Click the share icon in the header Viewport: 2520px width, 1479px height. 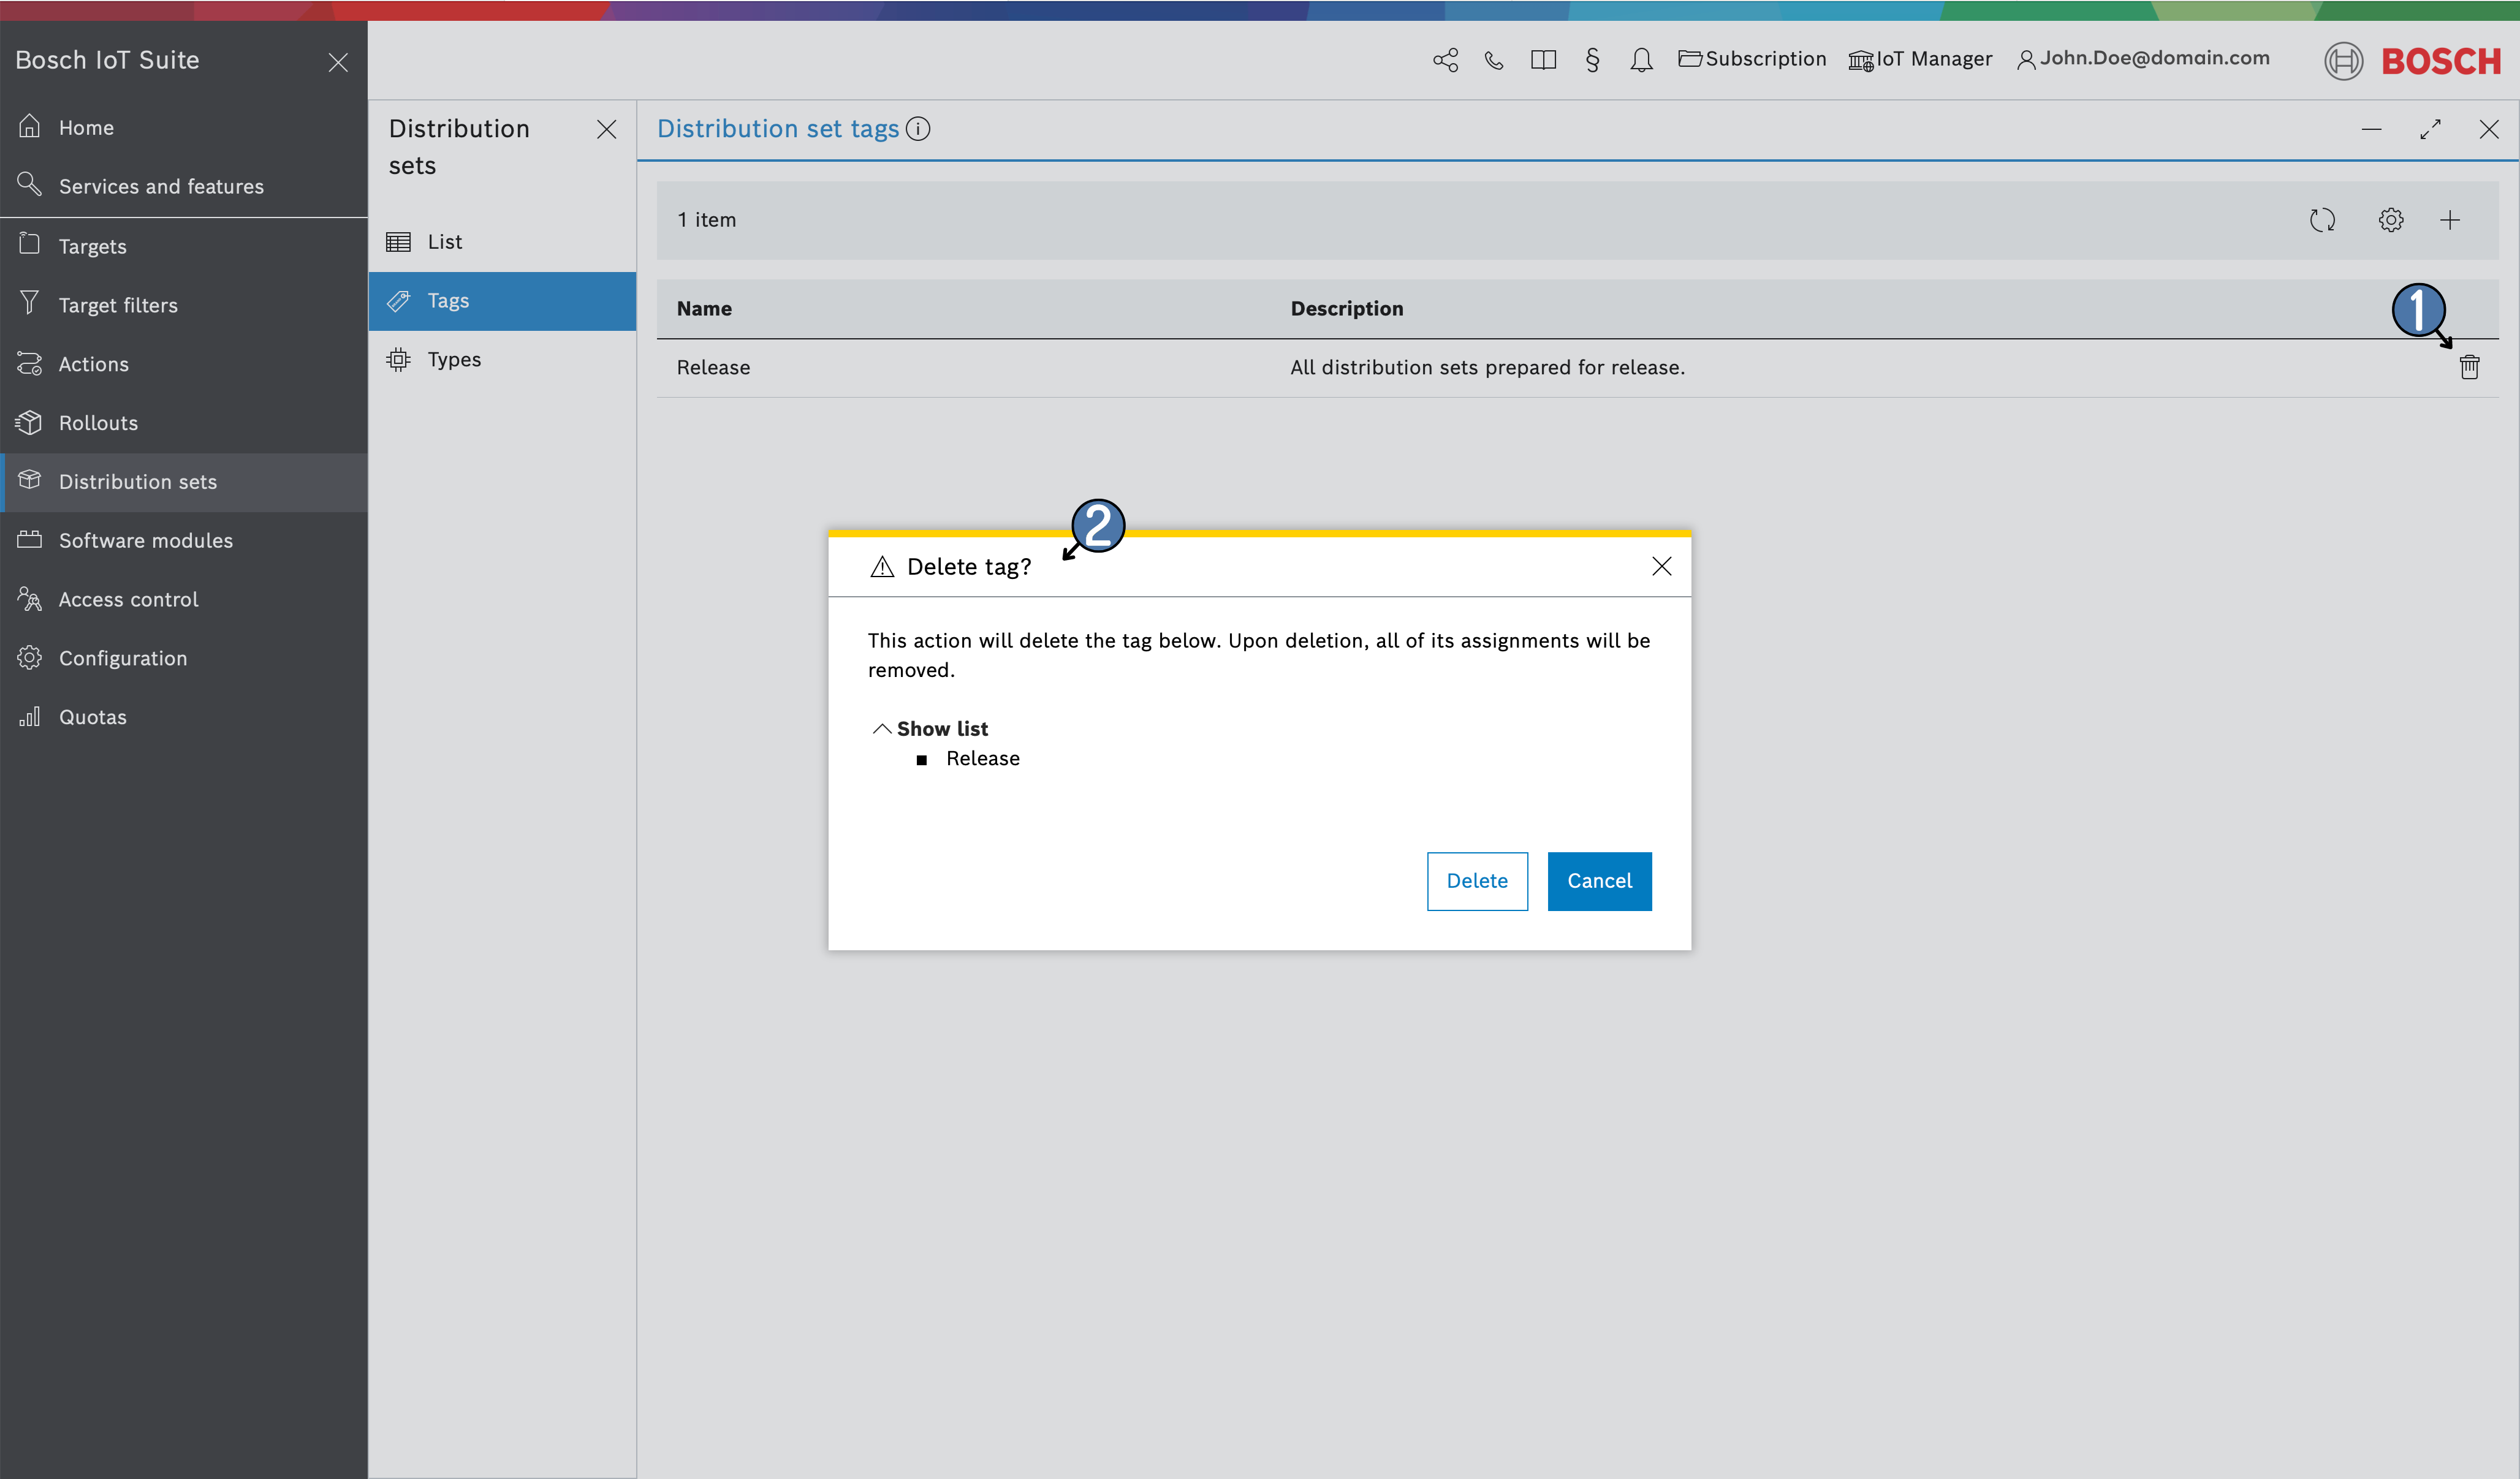(1445, 60)
